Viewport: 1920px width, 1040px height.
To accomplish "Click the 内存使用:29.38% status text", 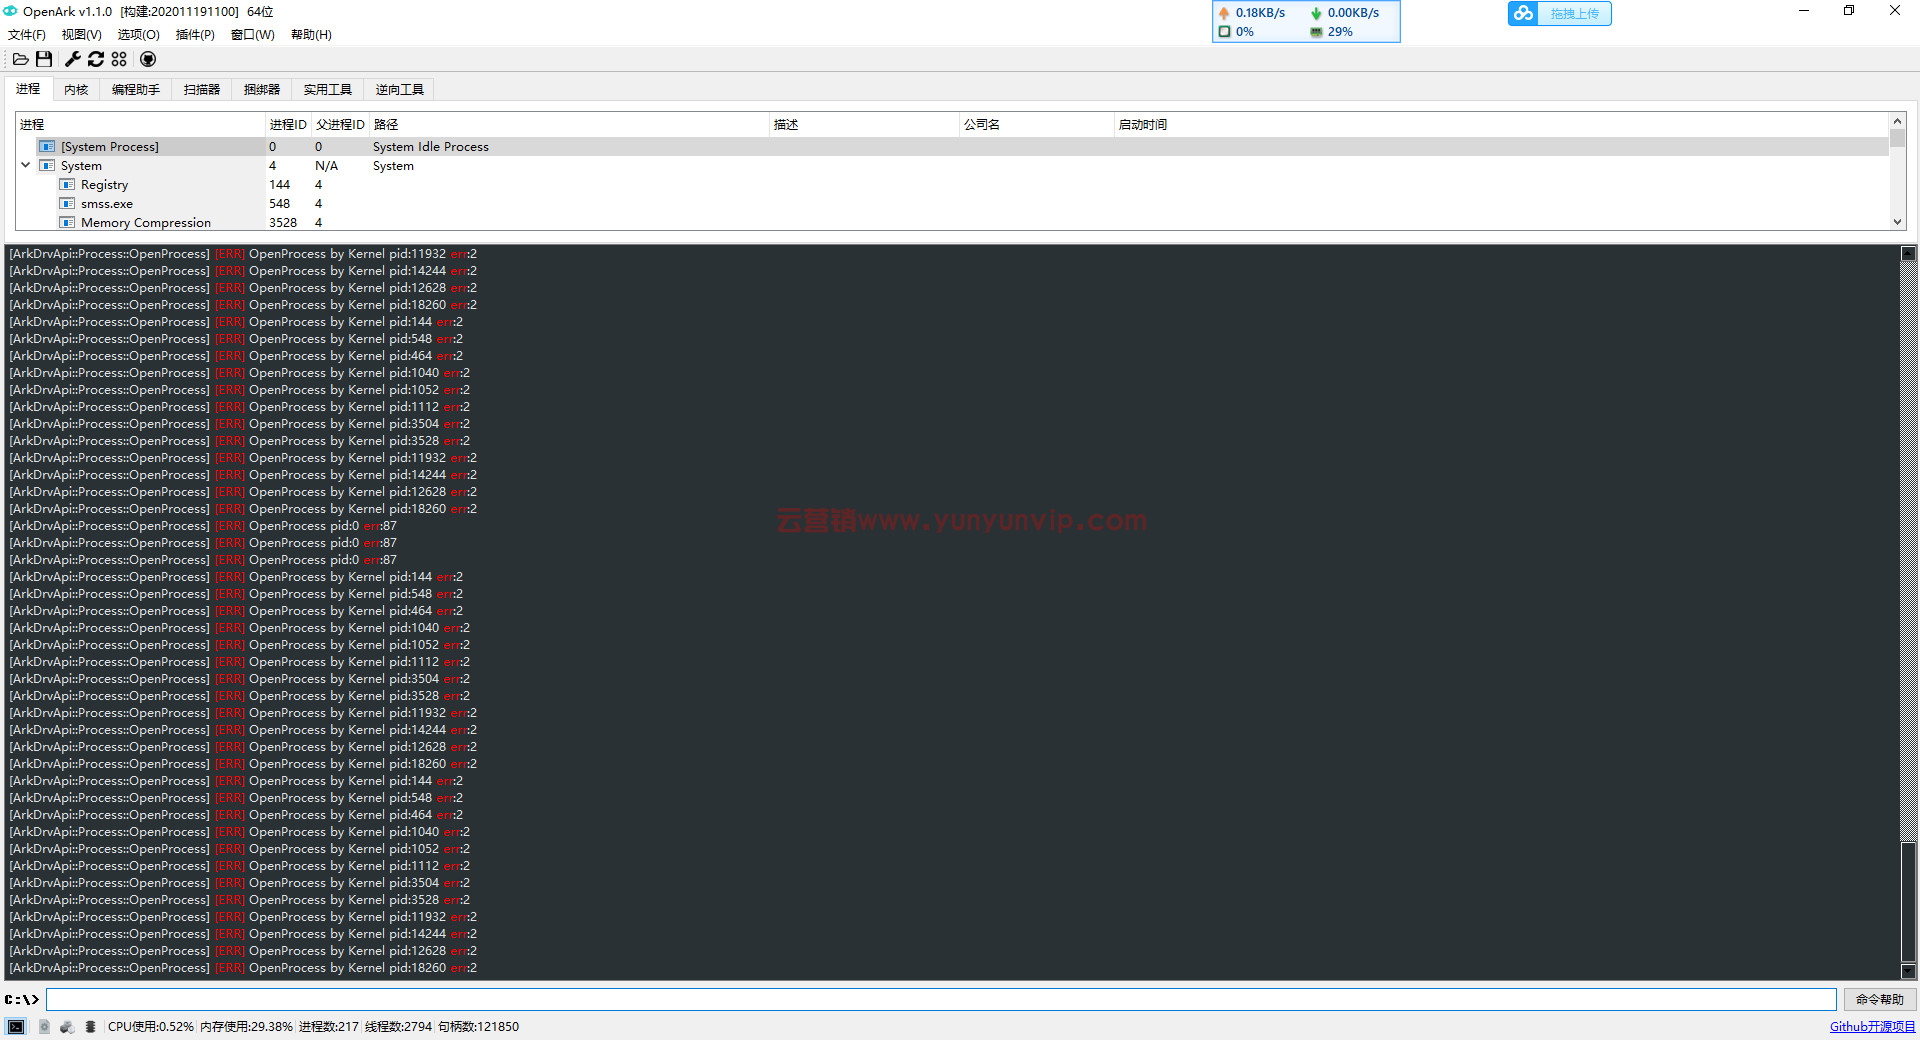I will click(x=246, y=1027).
